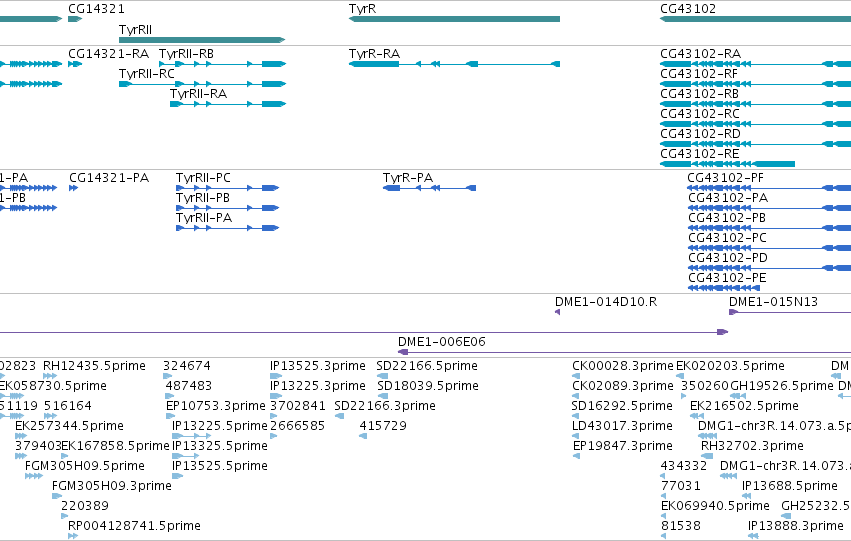Select the RP004128741.5prime EST label
The width and height of the screenshot is (851, 541).
tap(134, 527)
